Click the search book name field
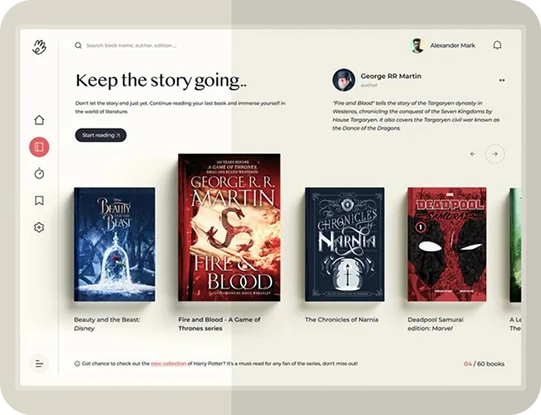541x415 pixels. coord(131,45)
